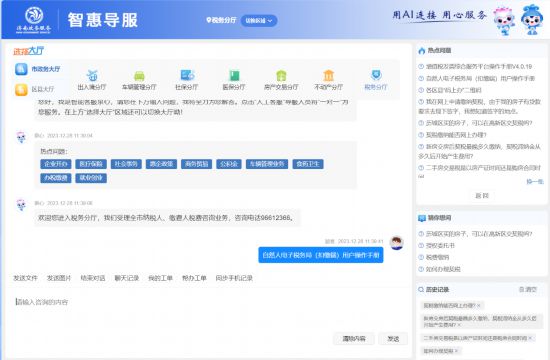Viewport: 550px width, 360px height.
Task: Open the 不动产分厅 building icon
Action: pos(328,75)
